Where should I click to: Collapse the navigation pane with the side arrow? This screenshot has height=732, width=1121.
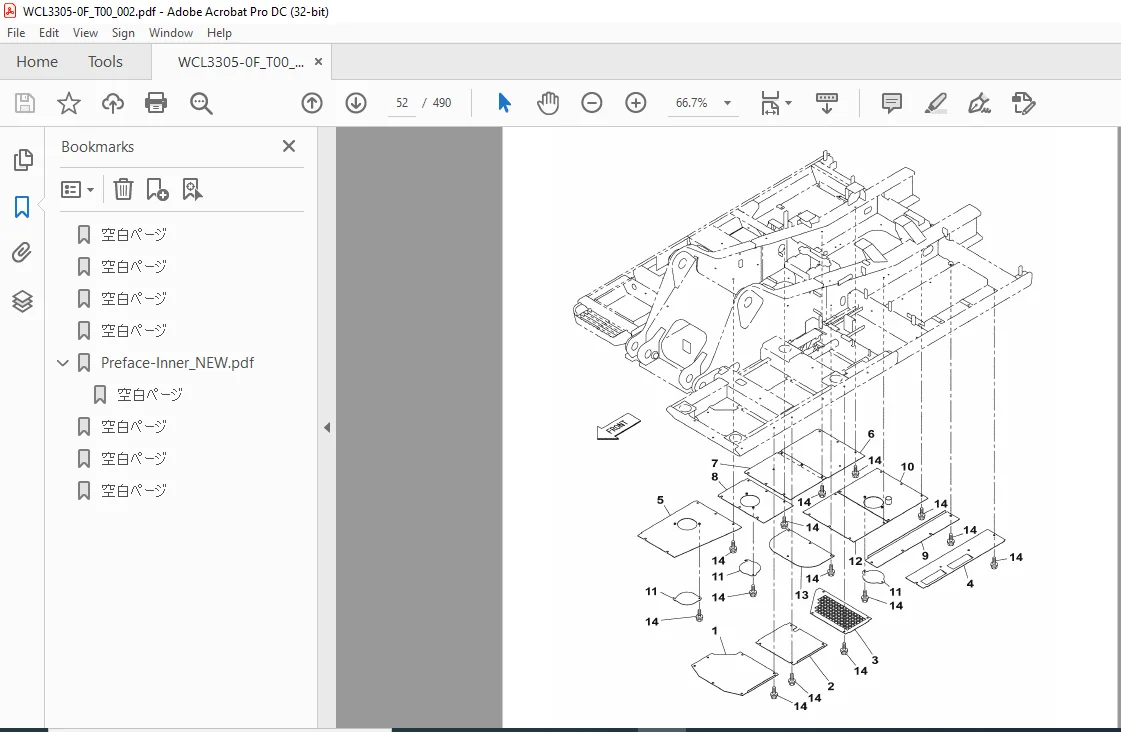coord(327,427)
